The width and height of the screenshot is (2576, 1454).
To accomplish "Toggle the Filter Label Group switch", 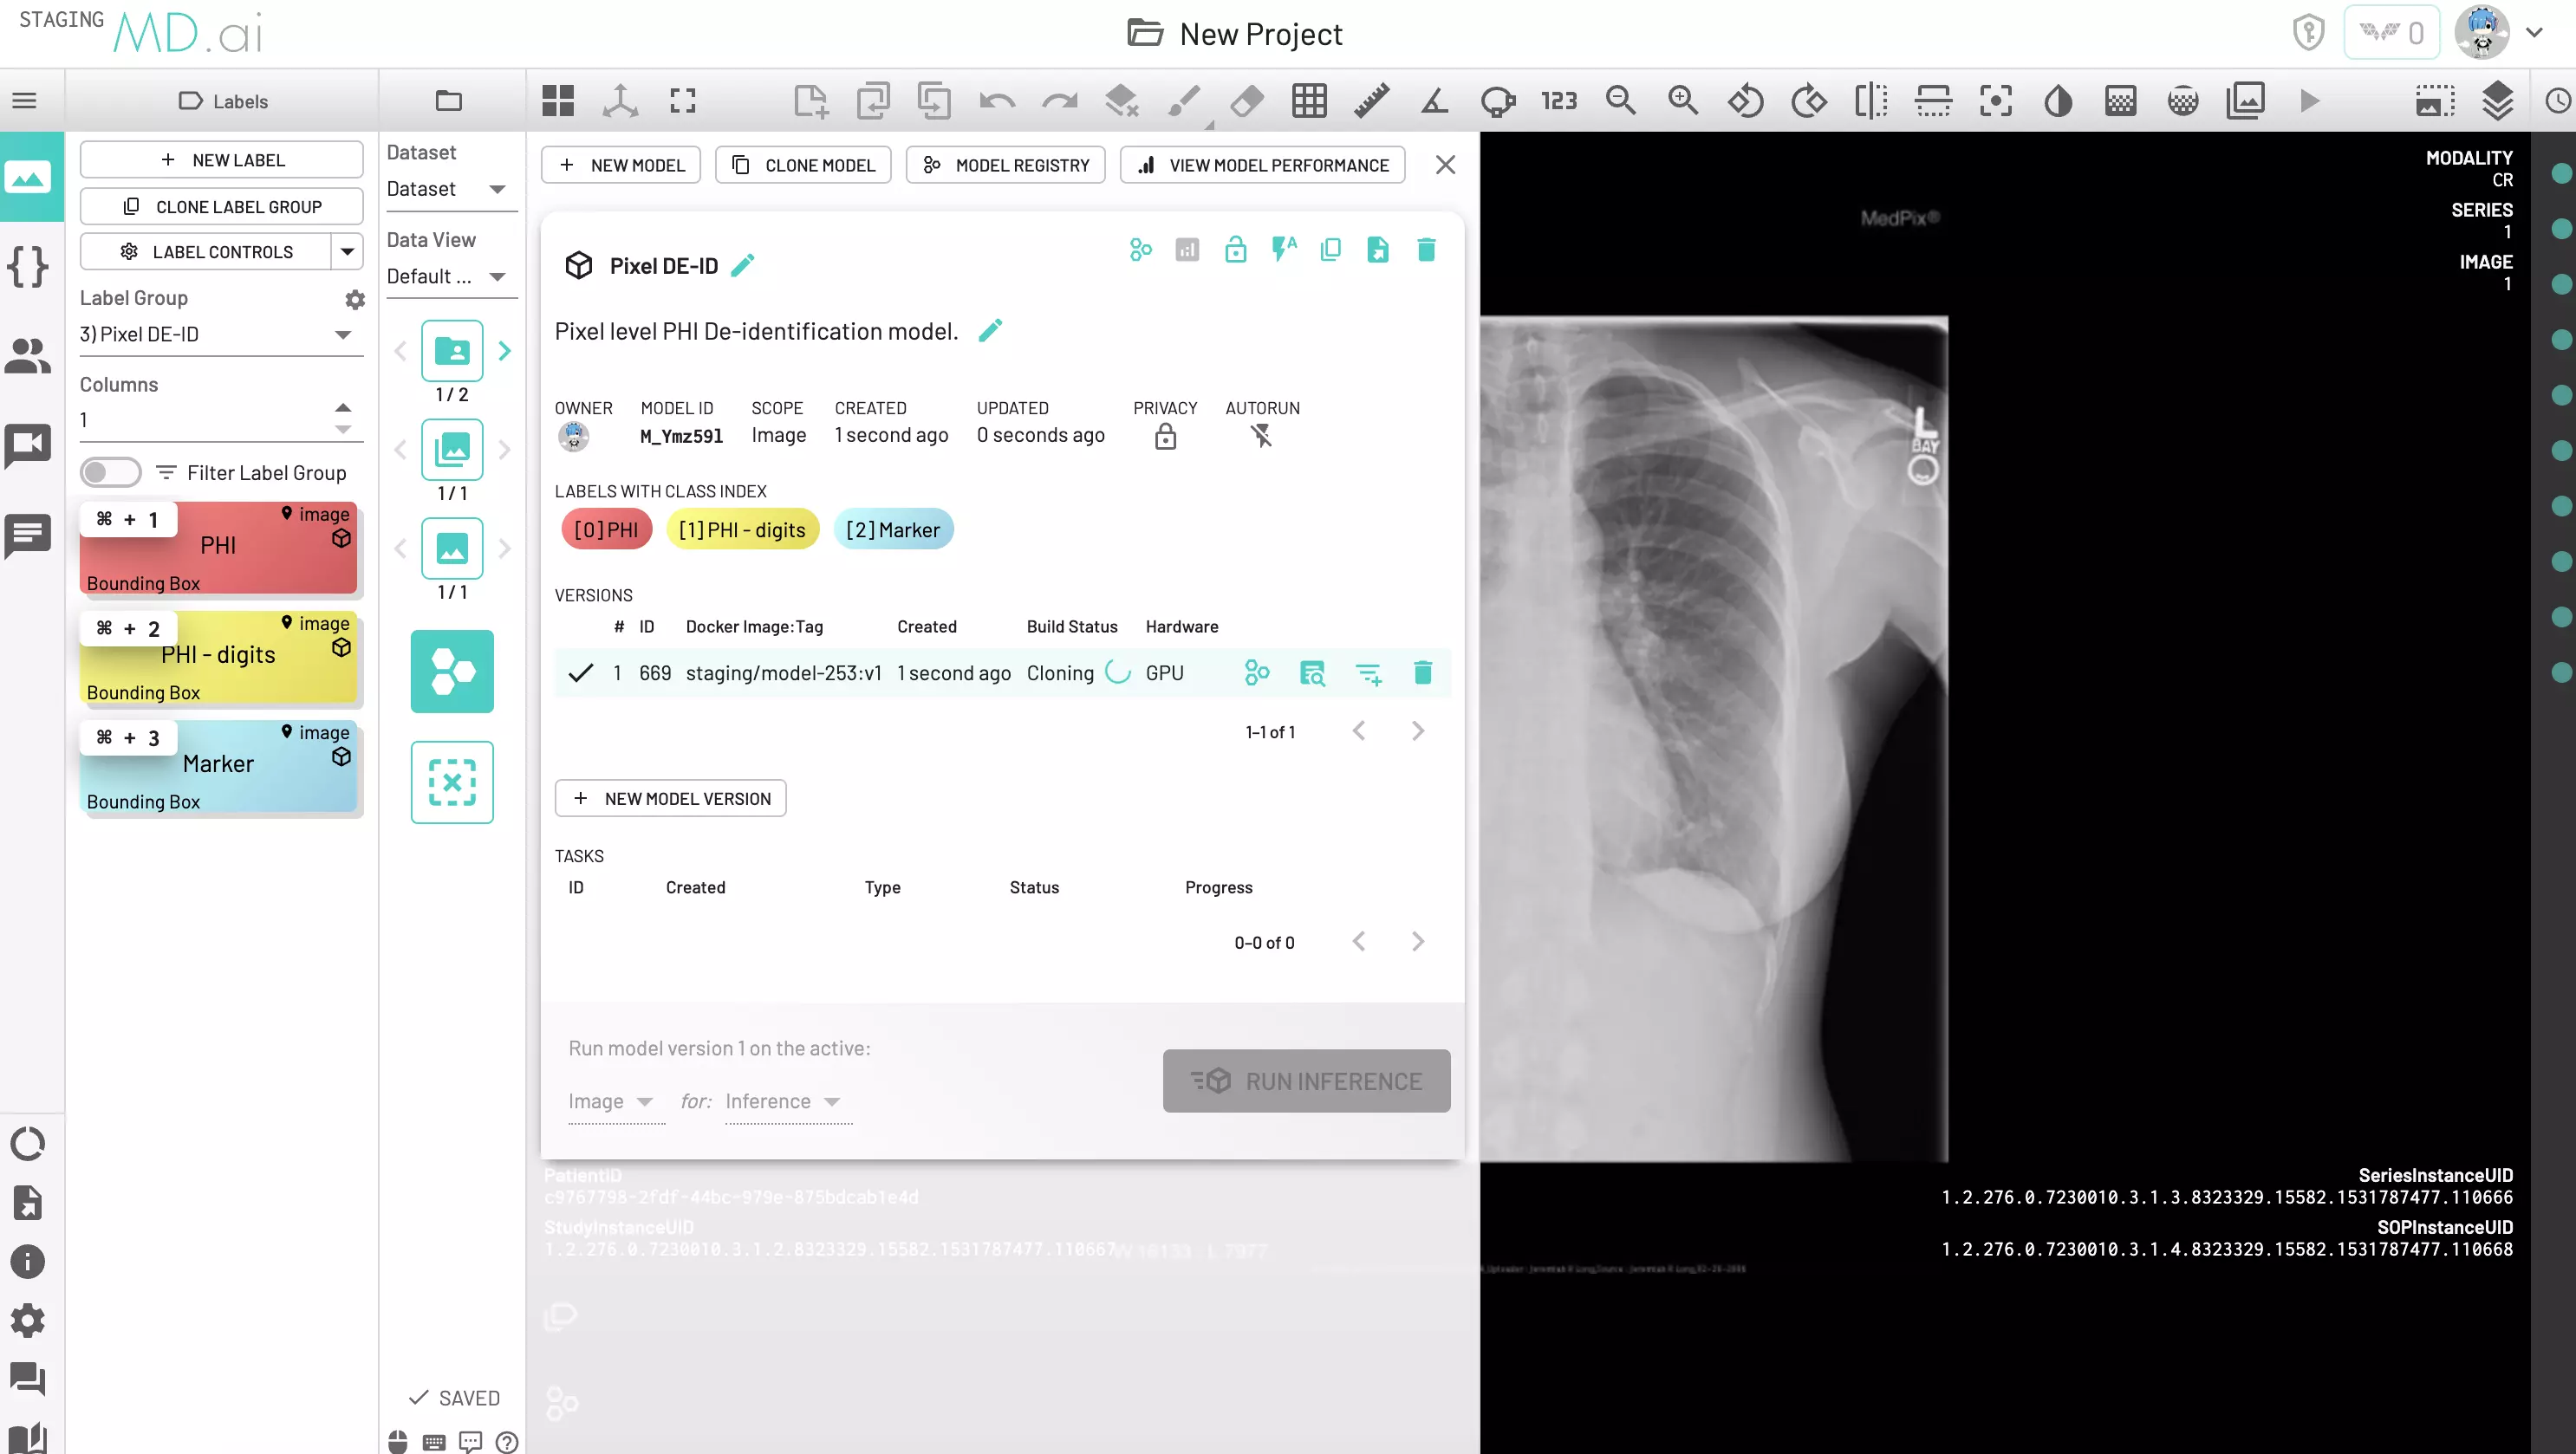I will pos(110,472).
